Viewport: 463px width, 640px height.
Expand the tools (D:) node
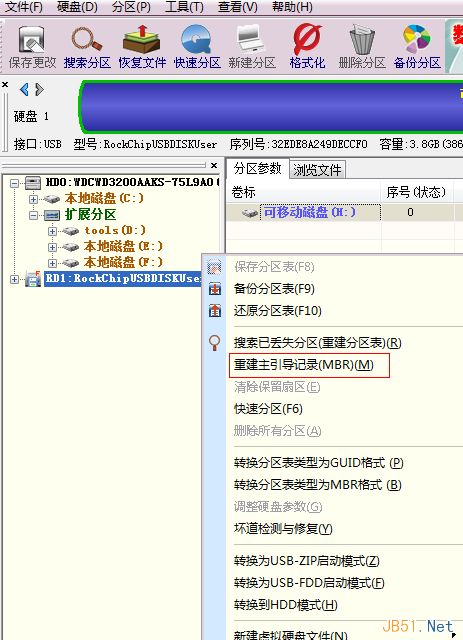click(x=52, y=231)
